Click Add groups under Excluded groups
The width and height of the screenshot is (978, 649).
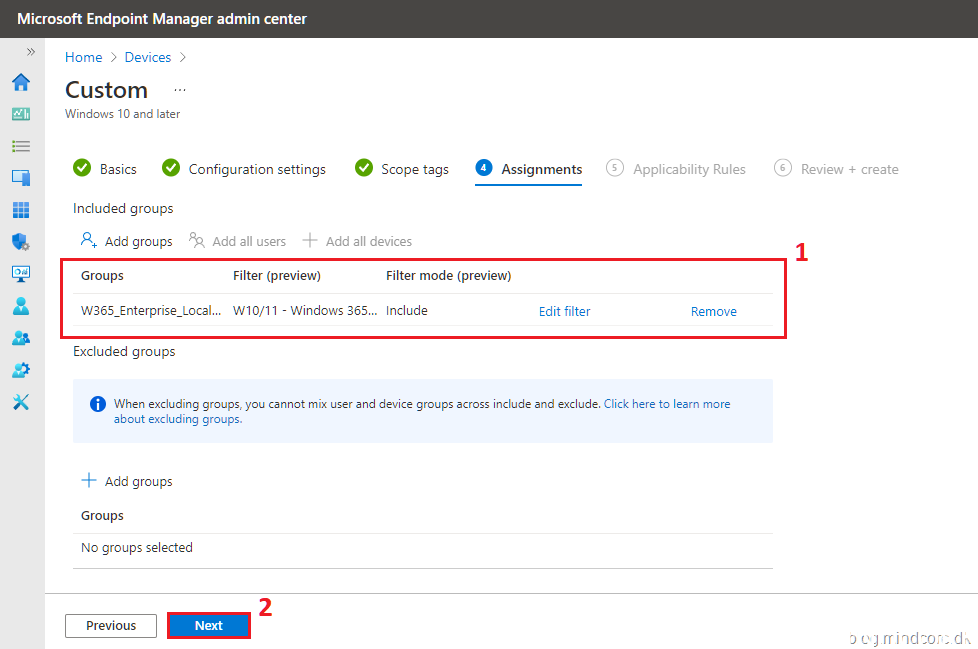pyautogui.click(x=127, y=481)
